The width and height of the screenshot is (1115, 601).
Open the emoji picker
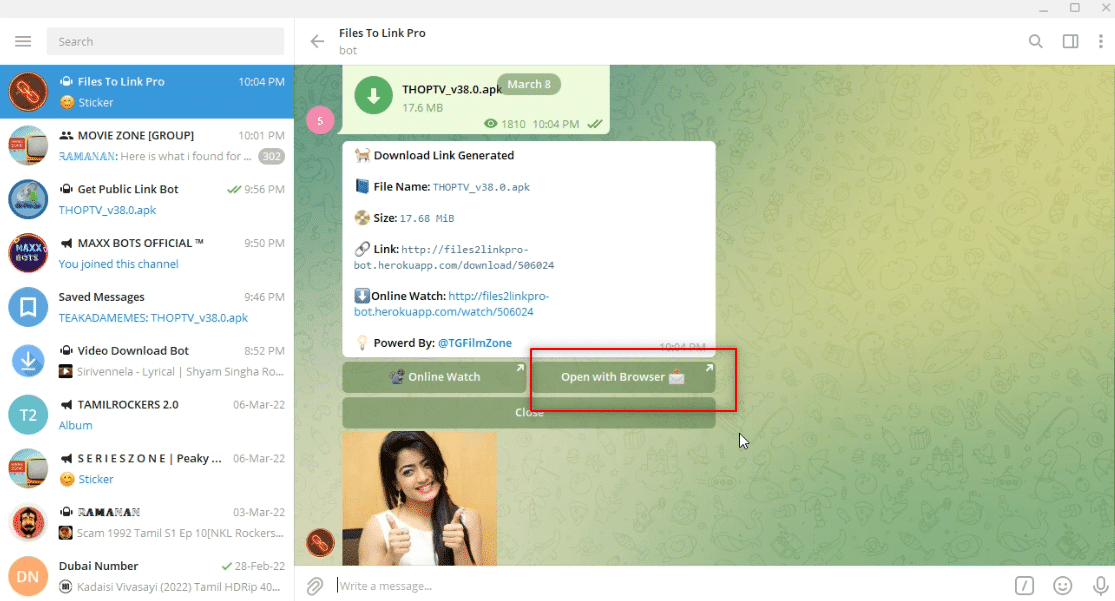click(x=1061, y=585)
